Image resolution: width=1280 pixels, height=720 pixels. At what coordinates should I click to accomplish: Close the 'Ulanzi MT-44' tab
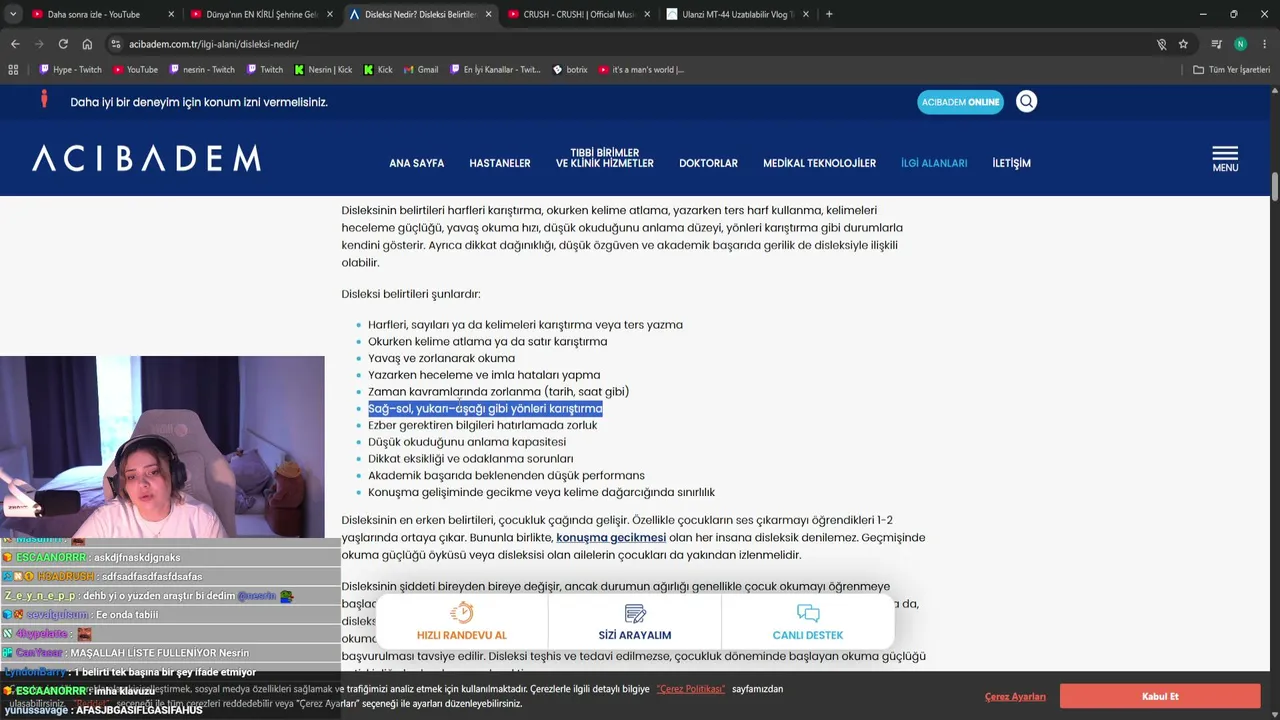pyautogui.click(x=805, y=14)
